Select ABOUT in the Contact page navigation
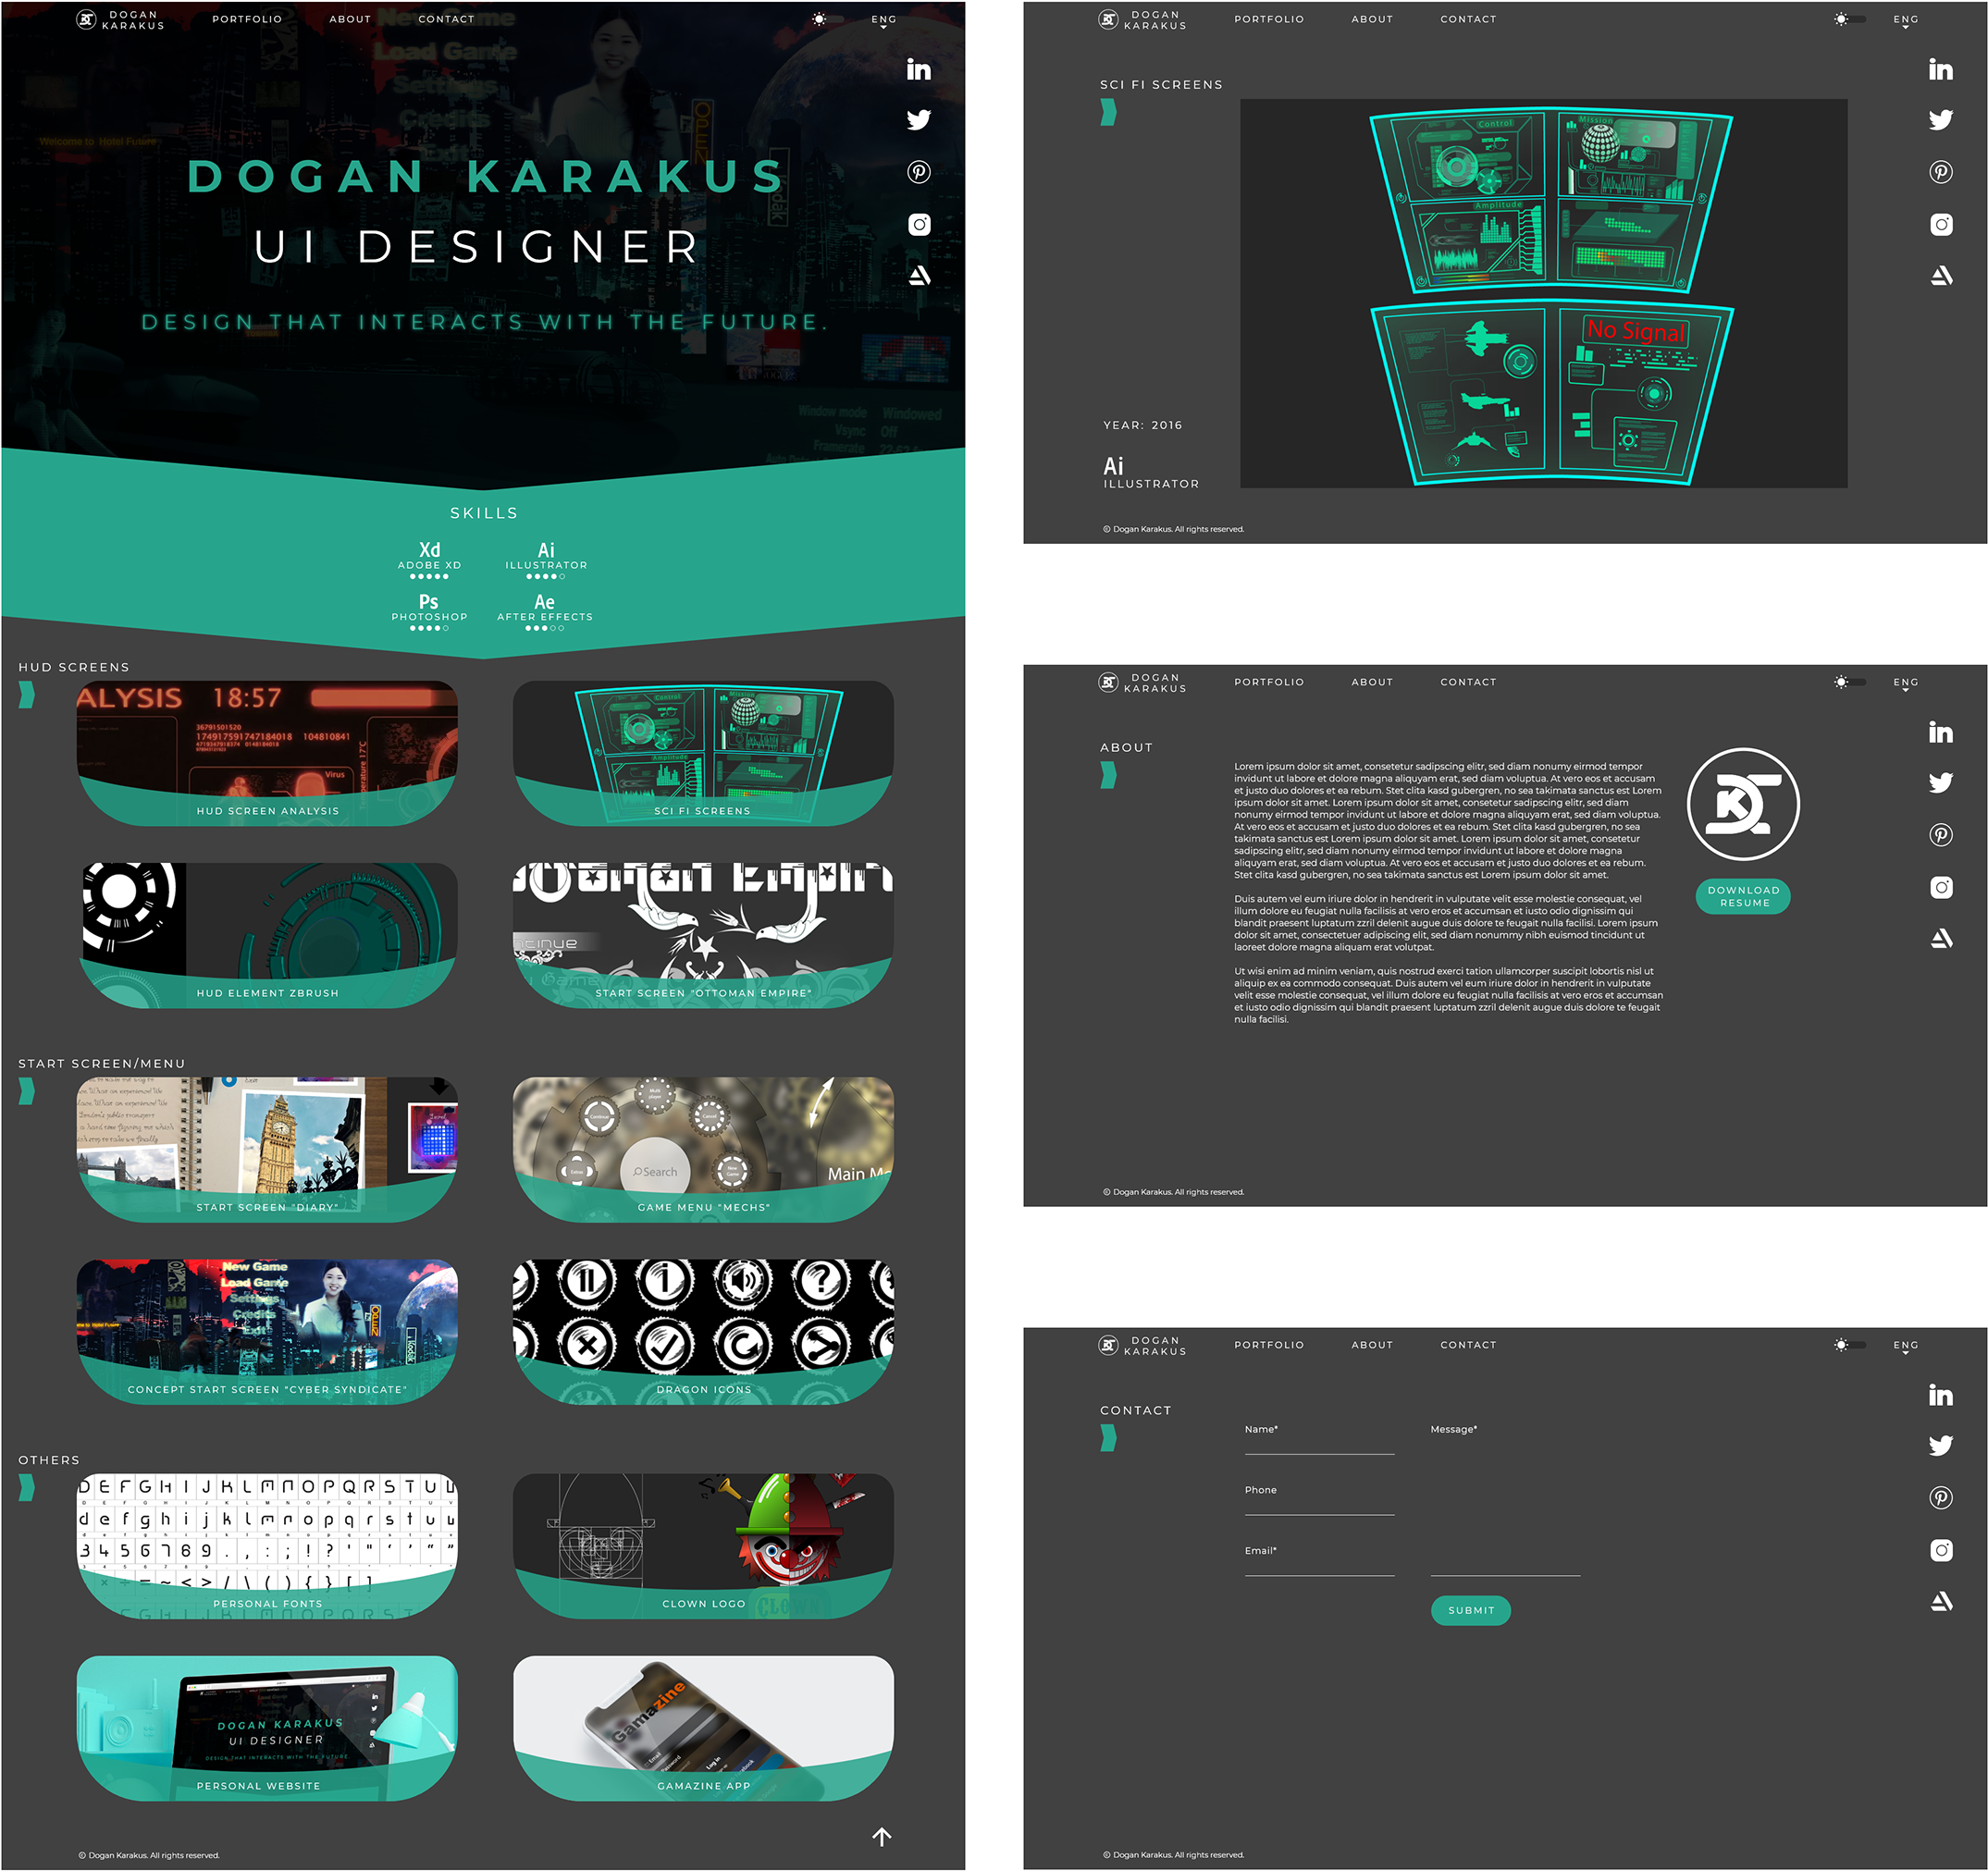 coord(1372,1345)
